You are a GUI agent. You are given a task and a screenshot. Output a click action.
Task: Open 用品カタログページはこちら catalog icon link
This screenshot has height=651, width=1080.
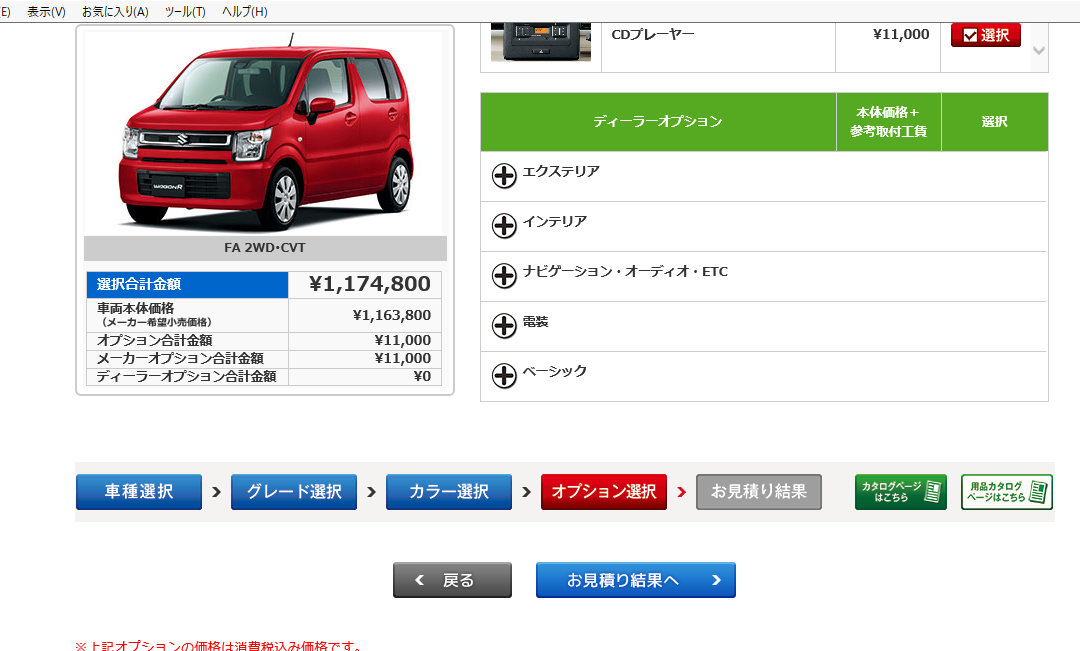tap(1007, 492)
